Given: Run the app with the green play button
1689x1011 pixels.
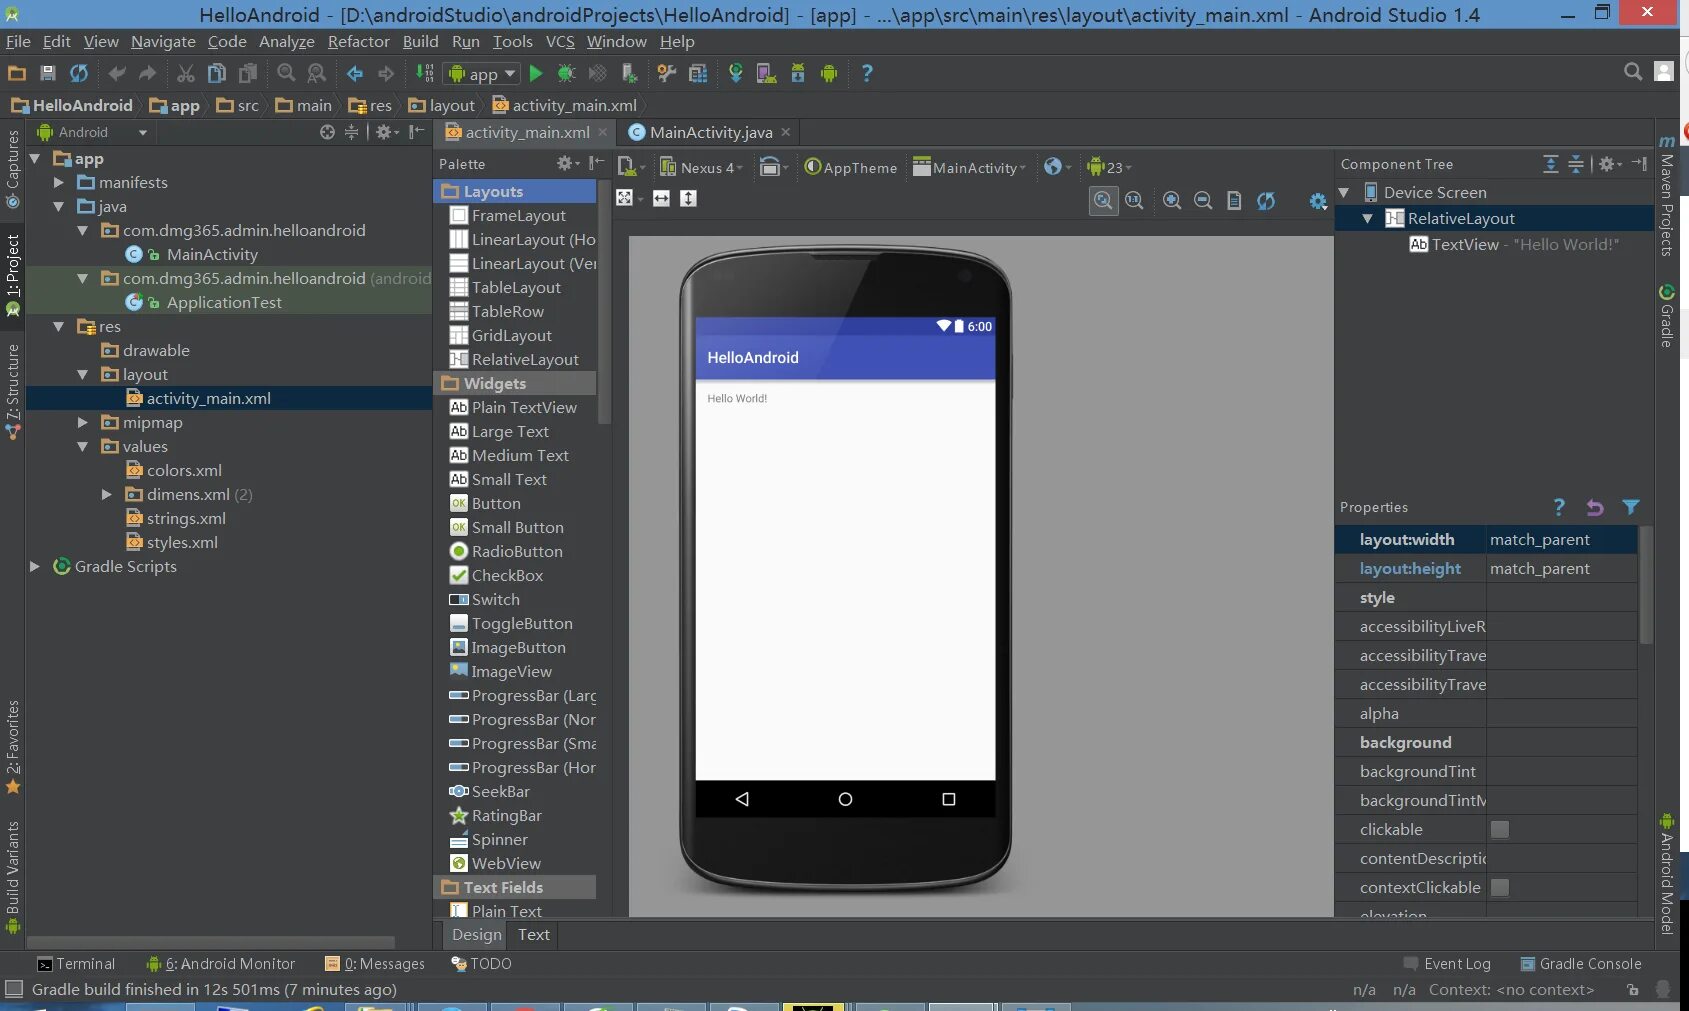Looking at the screenshot, I should click(536, 73).
